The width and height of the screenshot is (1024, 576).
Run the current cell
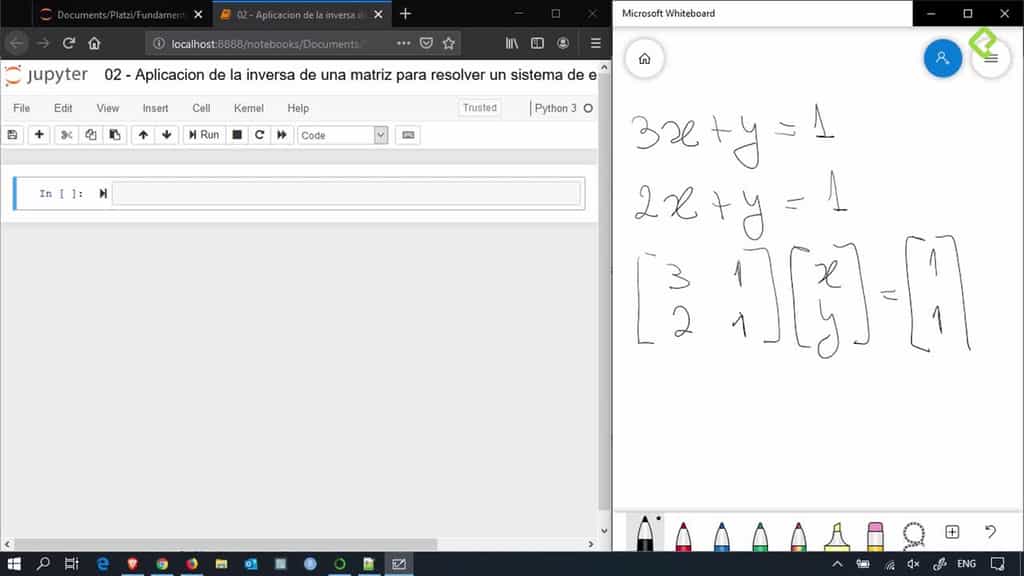pos(203,134)
